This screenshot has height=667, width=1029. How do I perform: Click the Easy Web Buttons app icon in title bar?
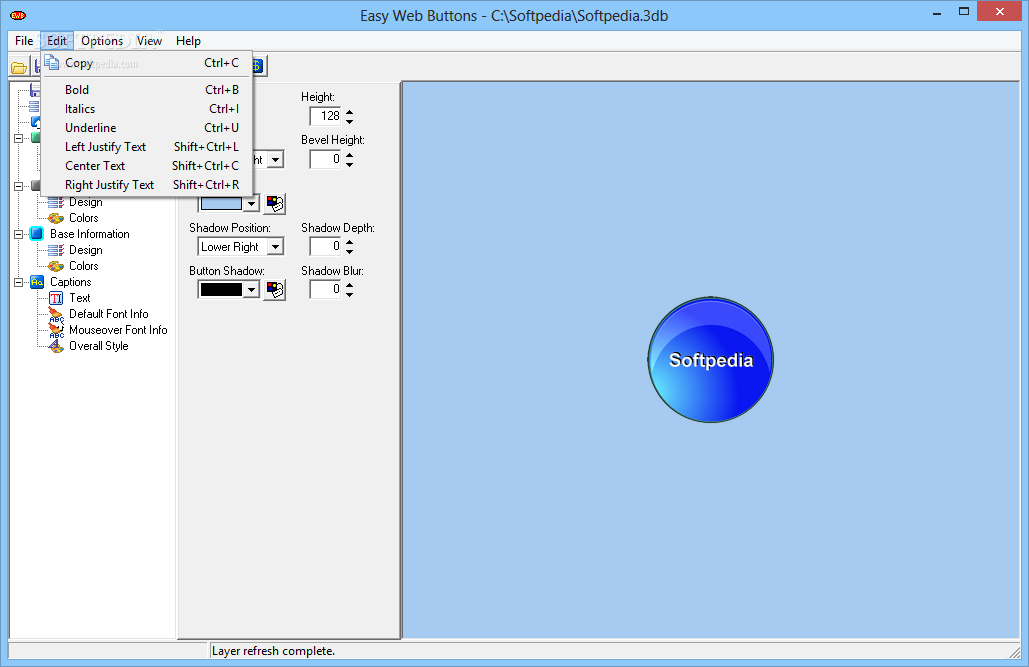click(18, 15)
